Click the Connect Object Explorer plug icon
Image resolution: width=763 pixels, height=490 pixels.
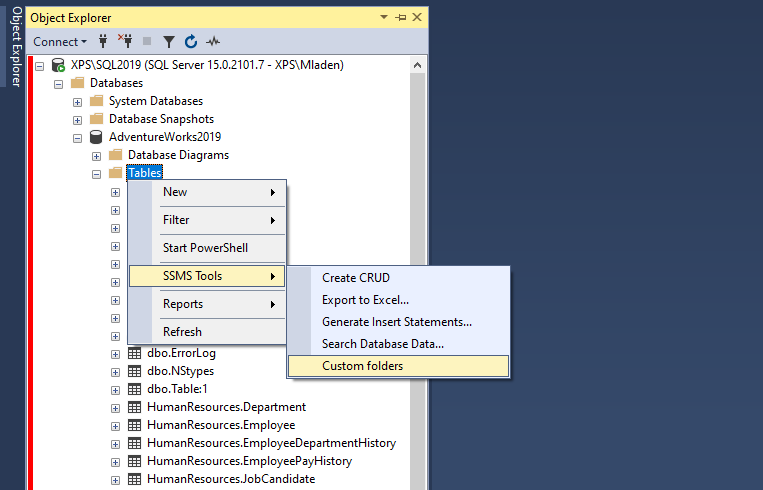[103, 41]
